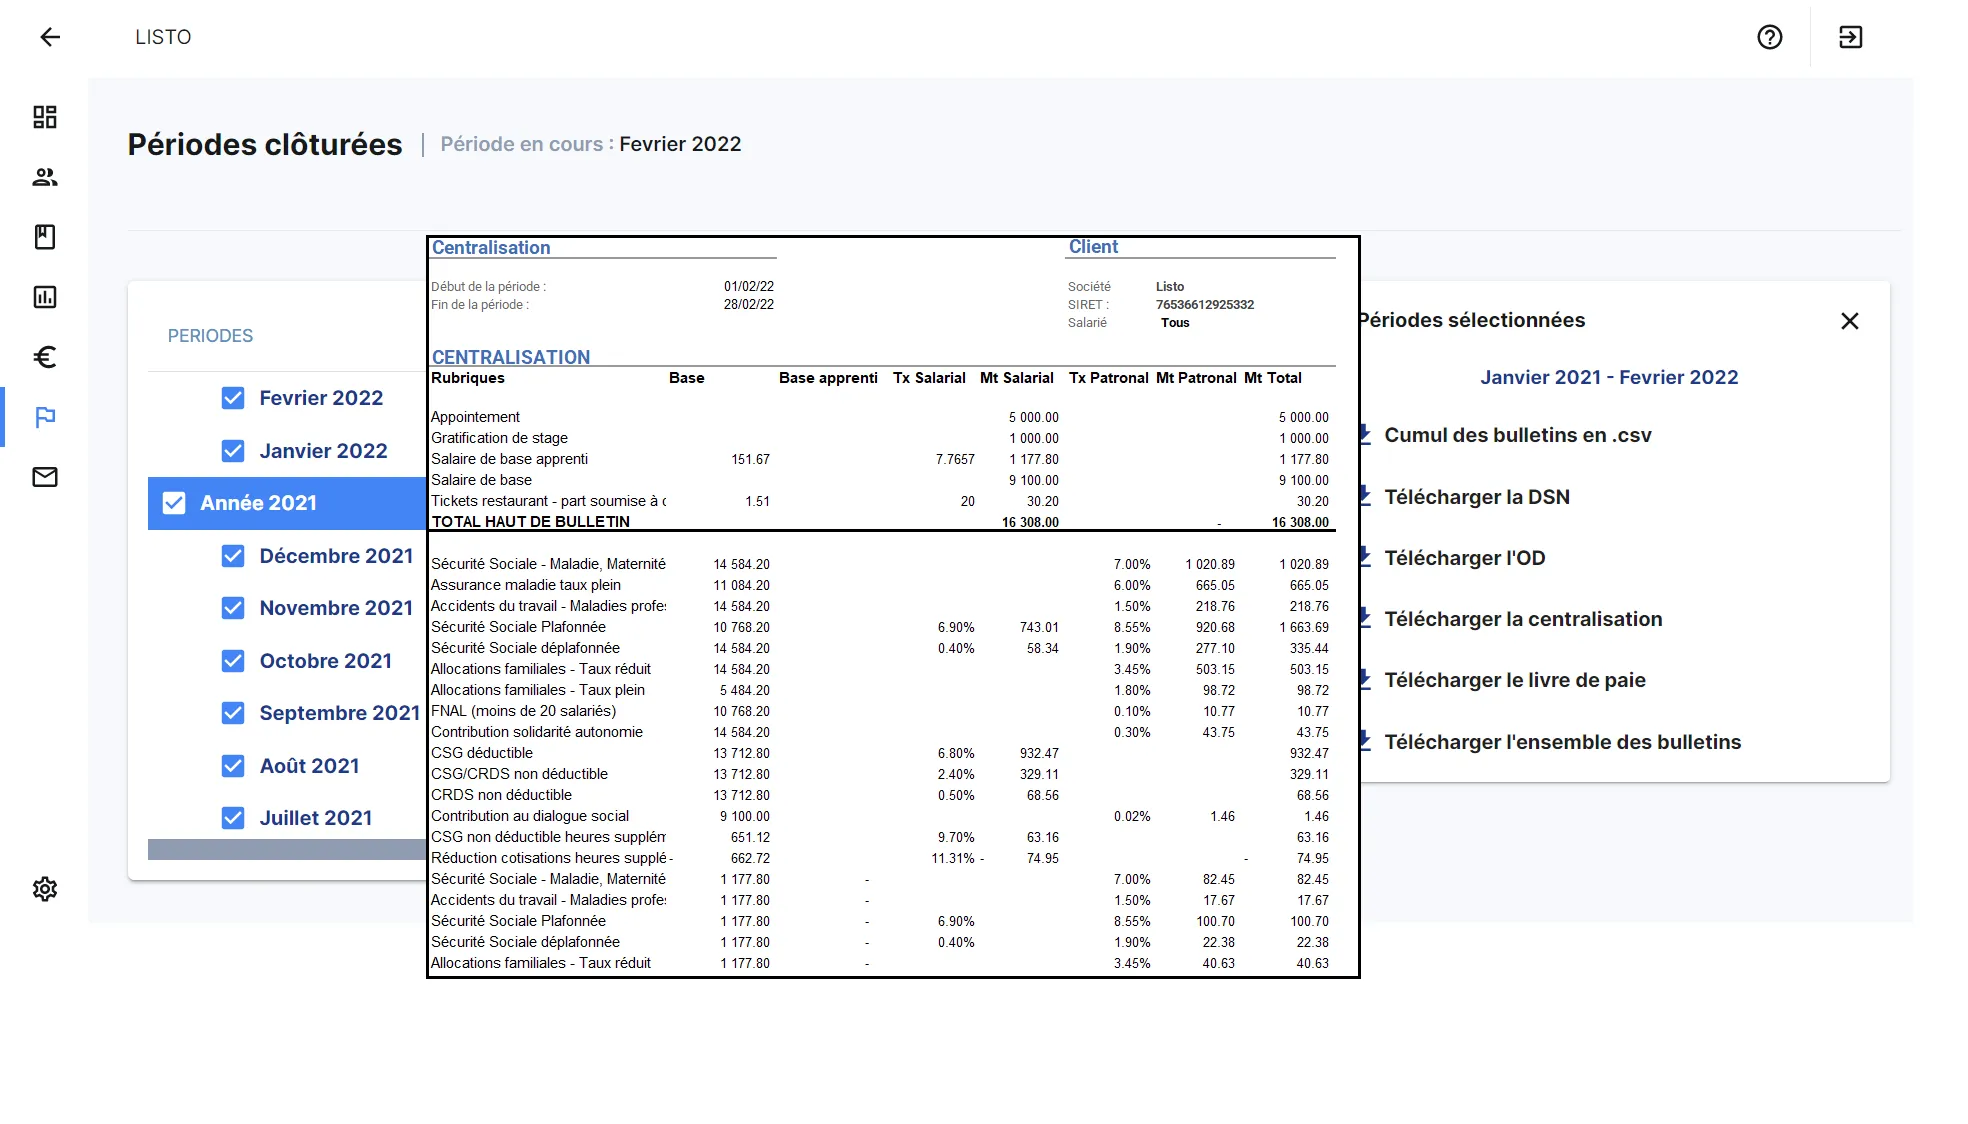Select the flag periods icon in sidebar
Viewport: 1968px width, 1124px height.
[45, 417]
